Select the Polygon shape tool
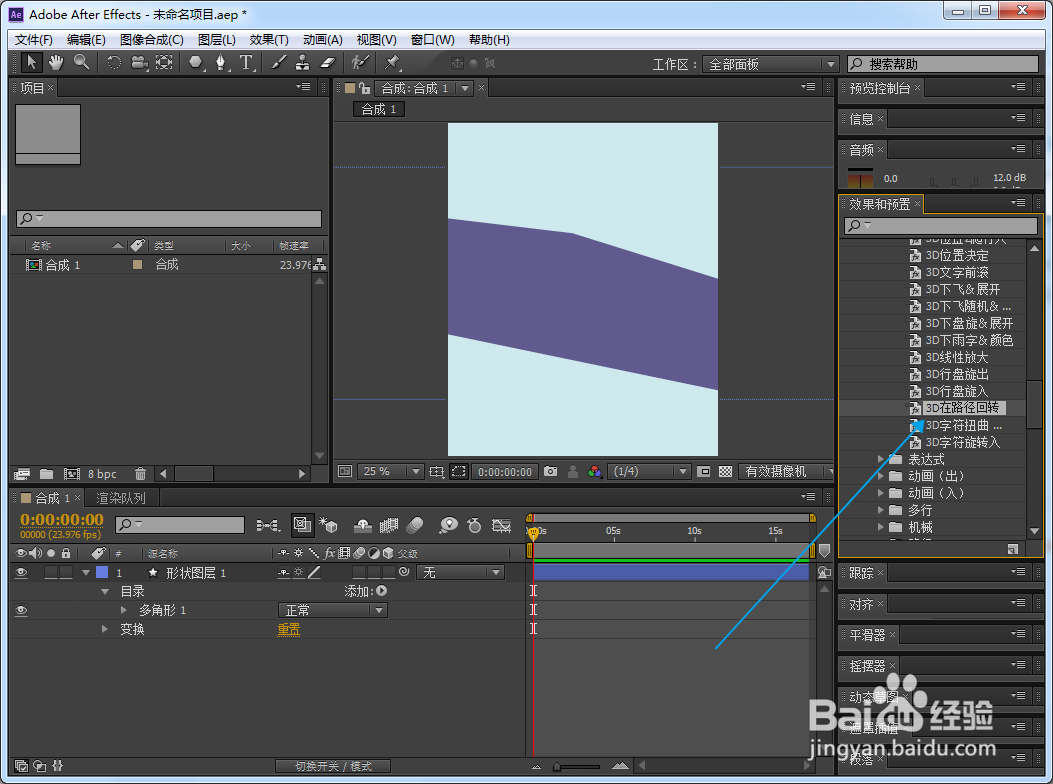 [195, 63]
